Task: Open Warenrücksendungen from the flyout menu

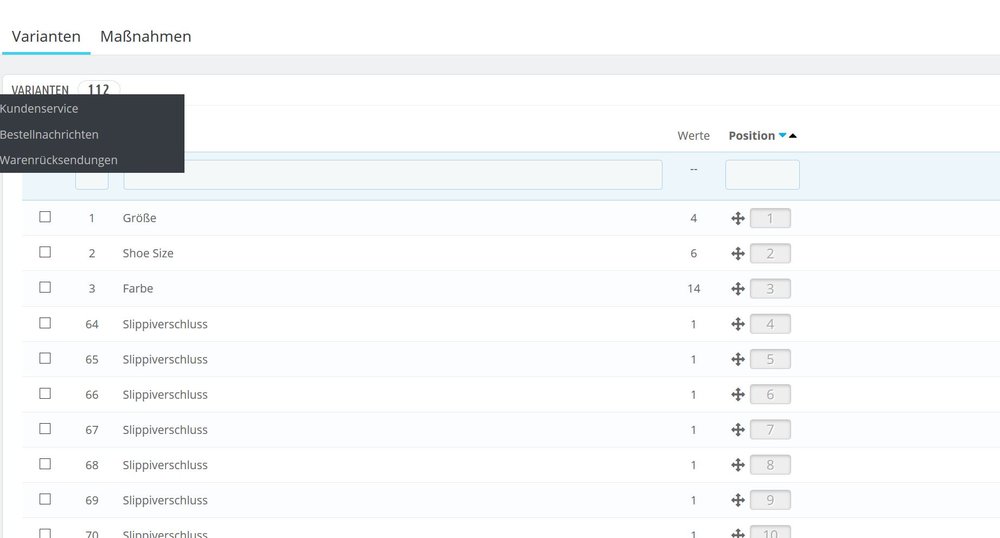Action: [x=59, y=160]
